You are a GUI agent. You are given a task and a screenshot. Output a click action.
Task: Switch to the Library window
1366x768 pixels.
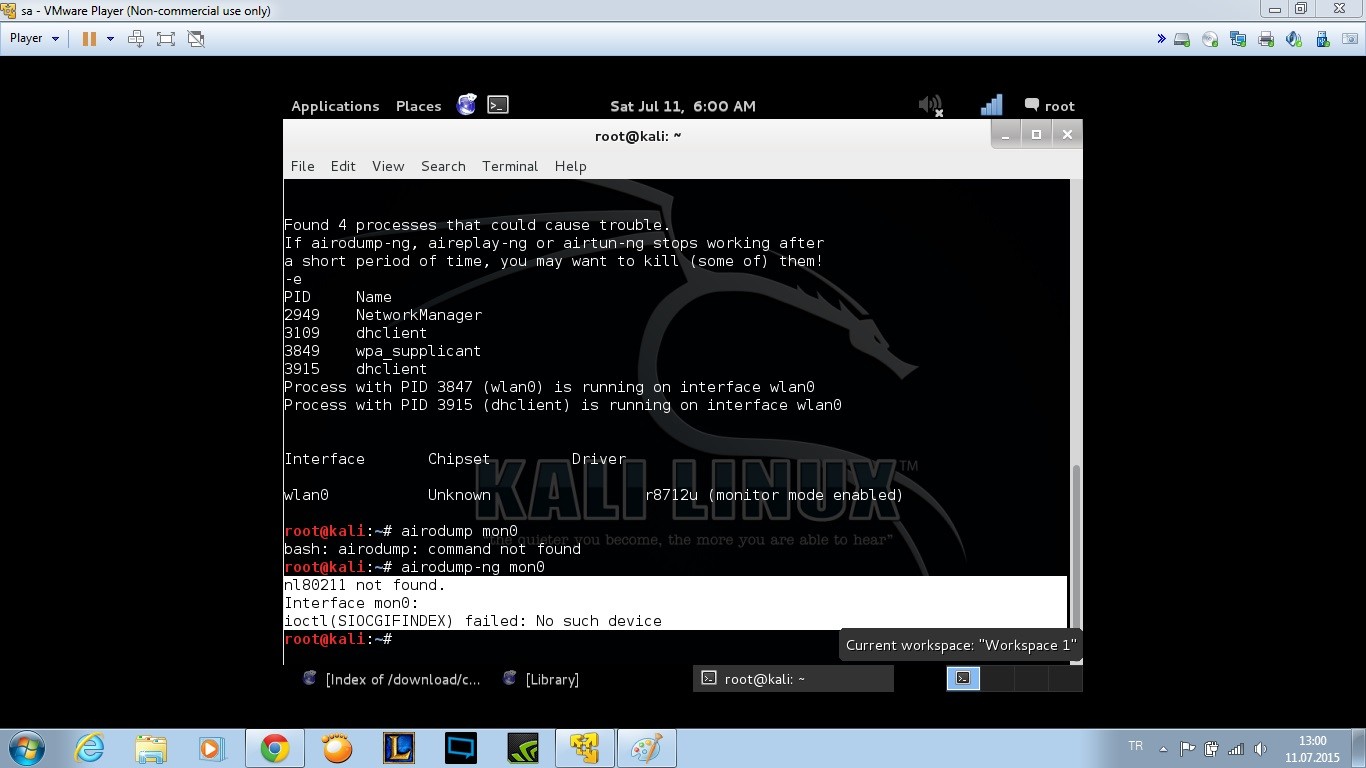[541, 679]
